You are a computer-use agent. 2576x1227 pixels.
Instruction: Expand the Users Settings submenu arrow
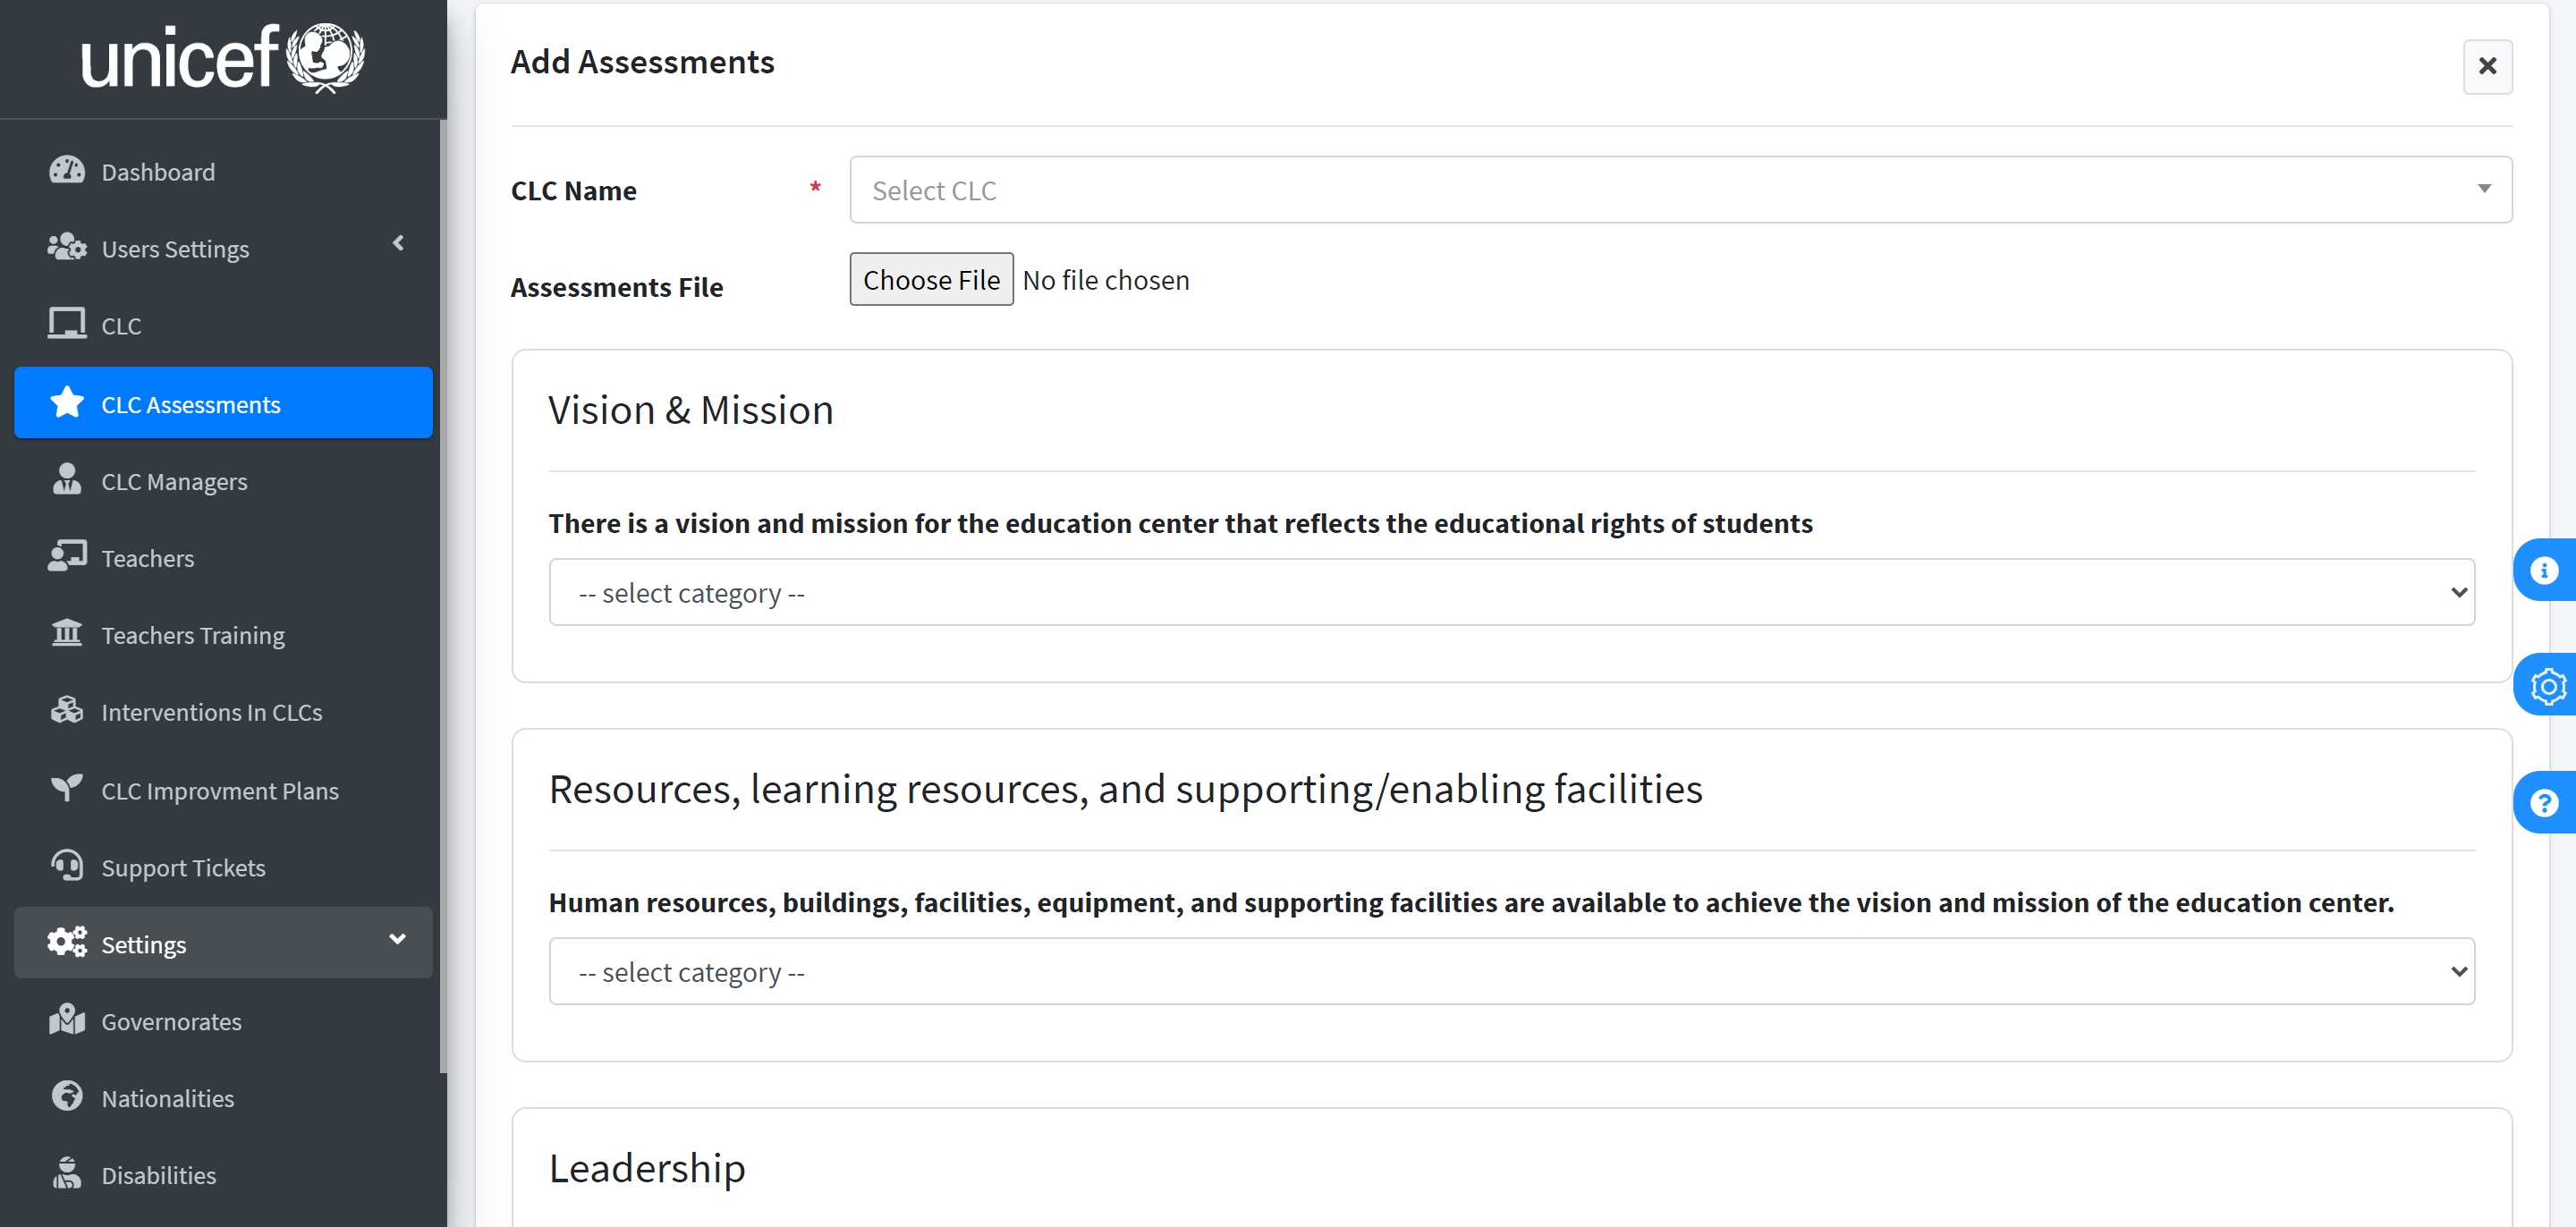pos(398,243)
